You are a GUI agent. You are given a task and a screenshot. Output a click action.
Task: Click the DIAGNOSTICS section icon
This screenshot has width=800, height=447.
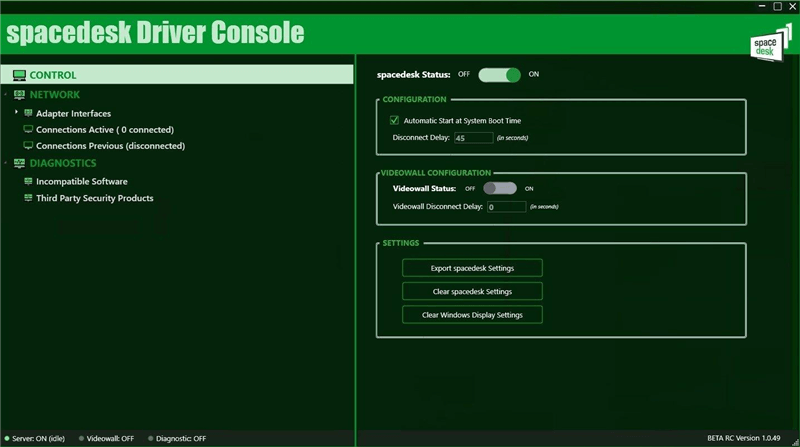(19, 163)
